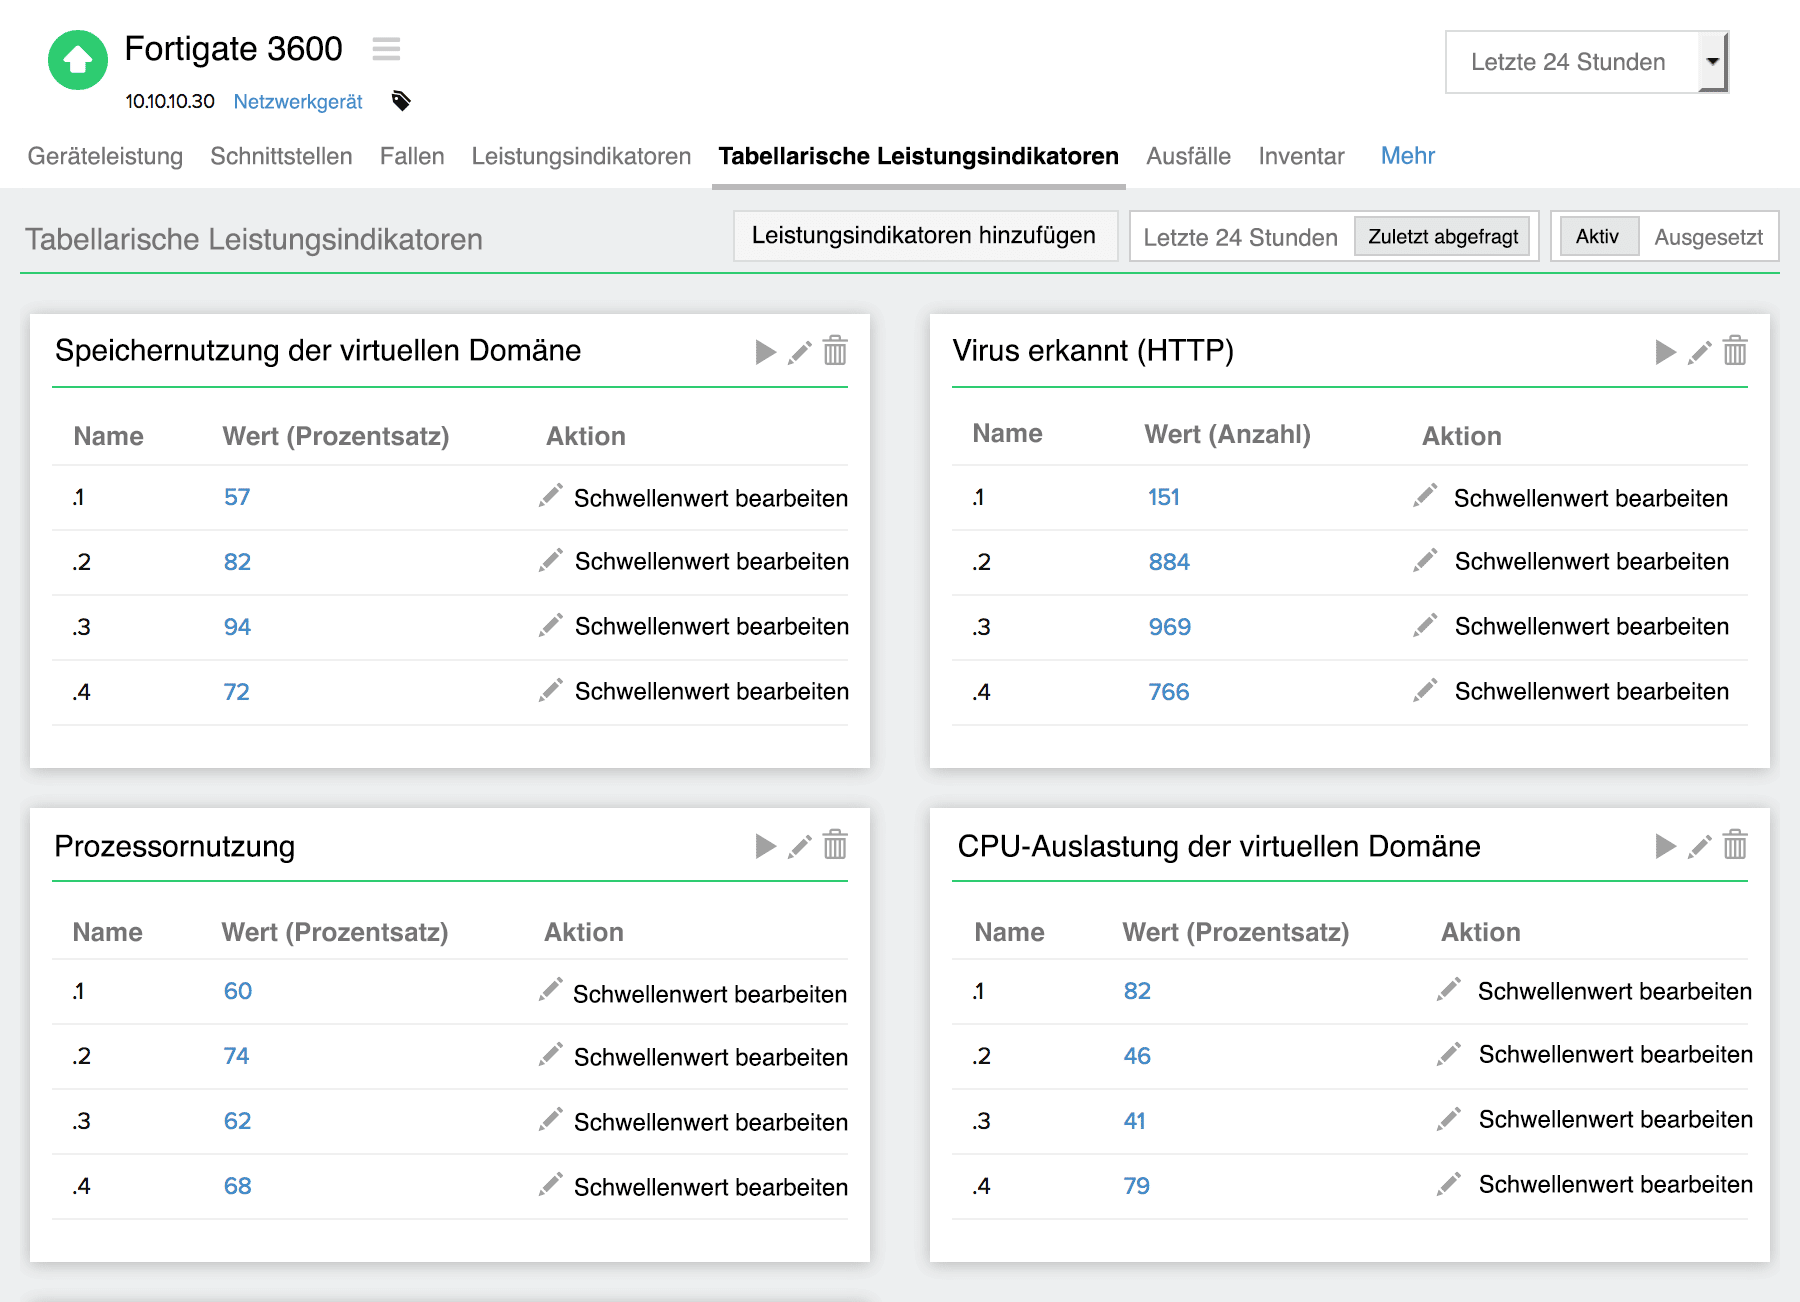Select the Aktiv filter option
Image resolution: width=1800 pixels, height=1302 pixels.
[1598, 236]
